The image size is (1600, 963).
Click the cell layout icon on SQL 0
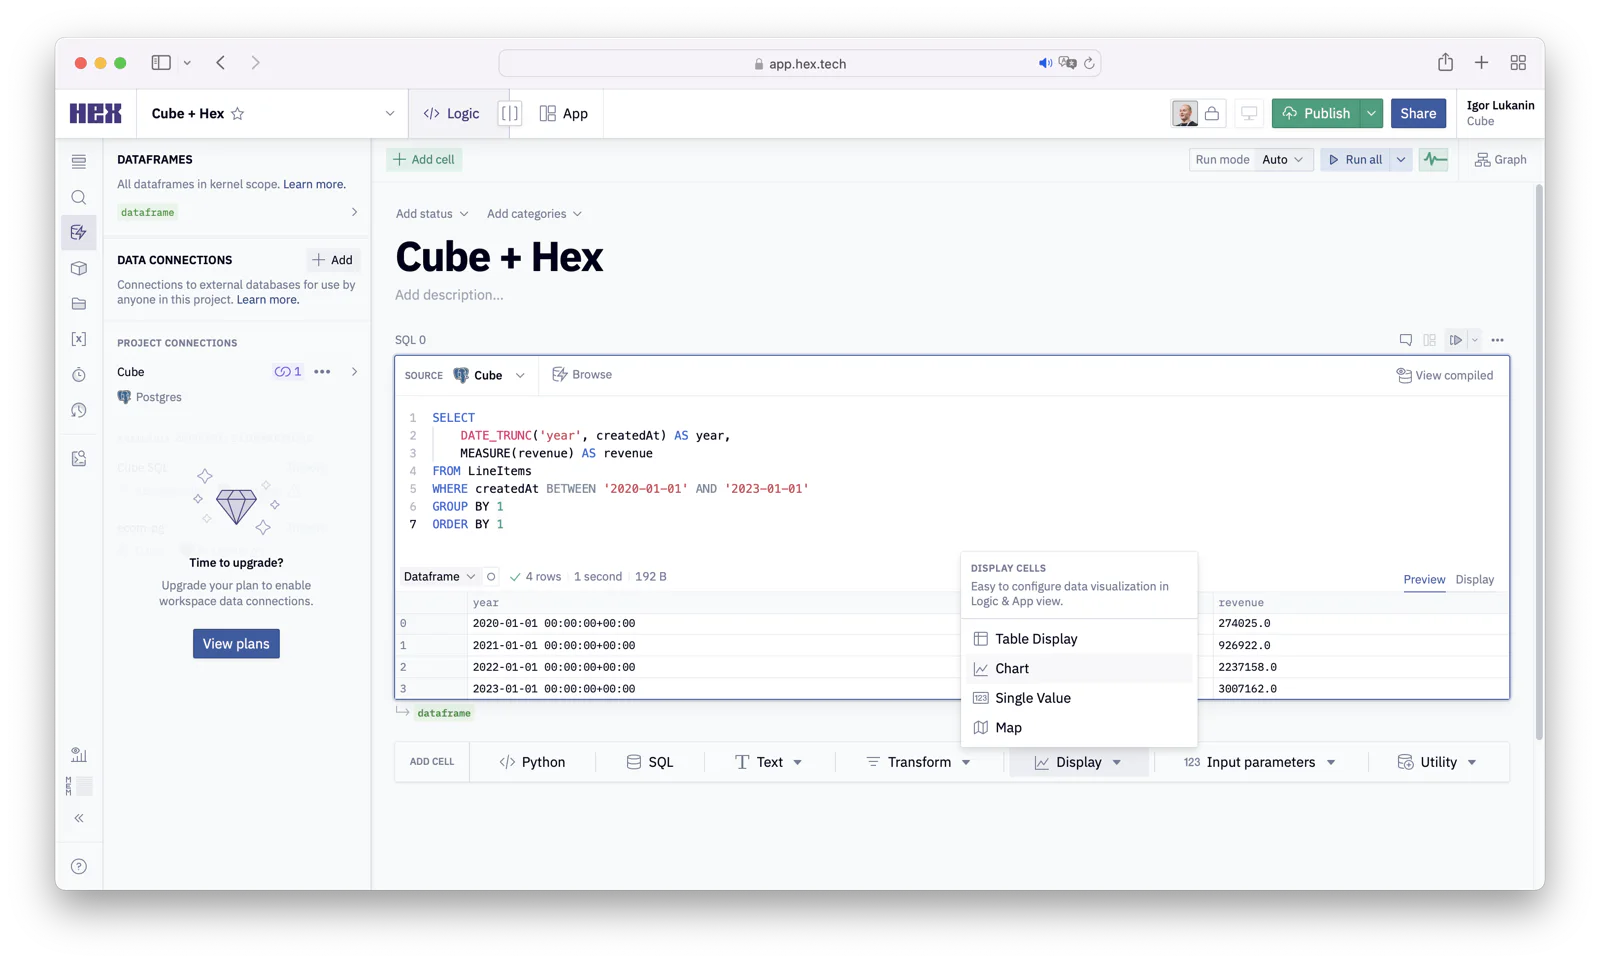point(1430,340)
